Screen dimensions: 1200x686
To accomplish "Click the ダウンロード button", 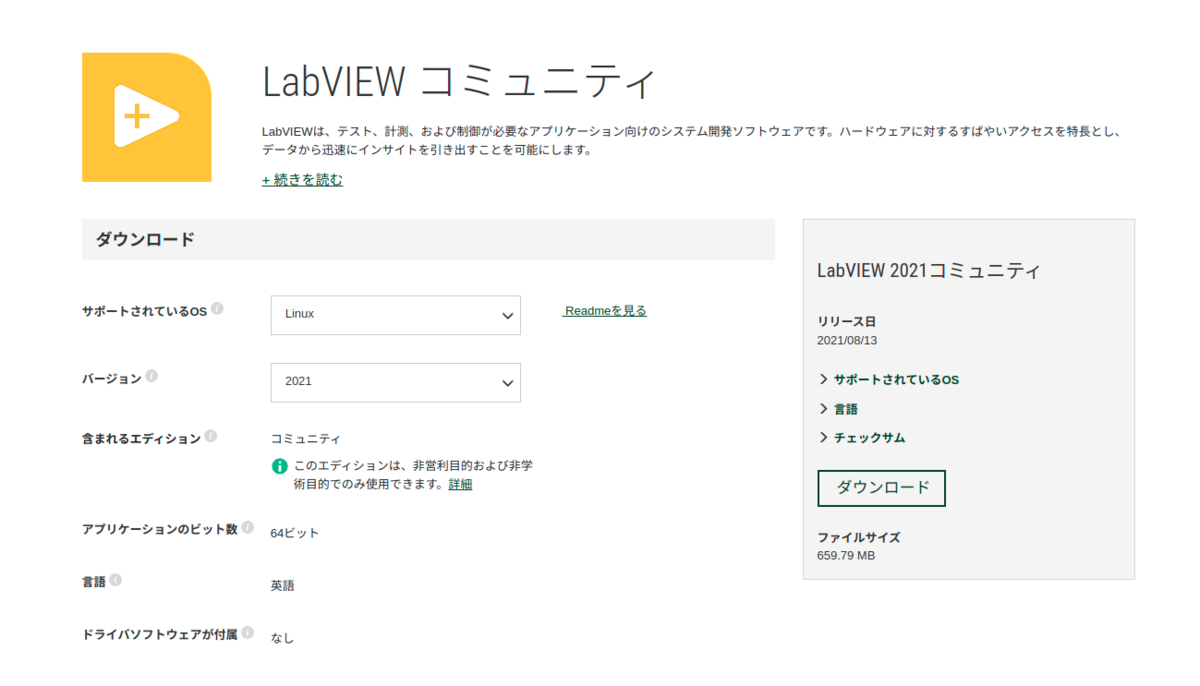I will 882,488.
